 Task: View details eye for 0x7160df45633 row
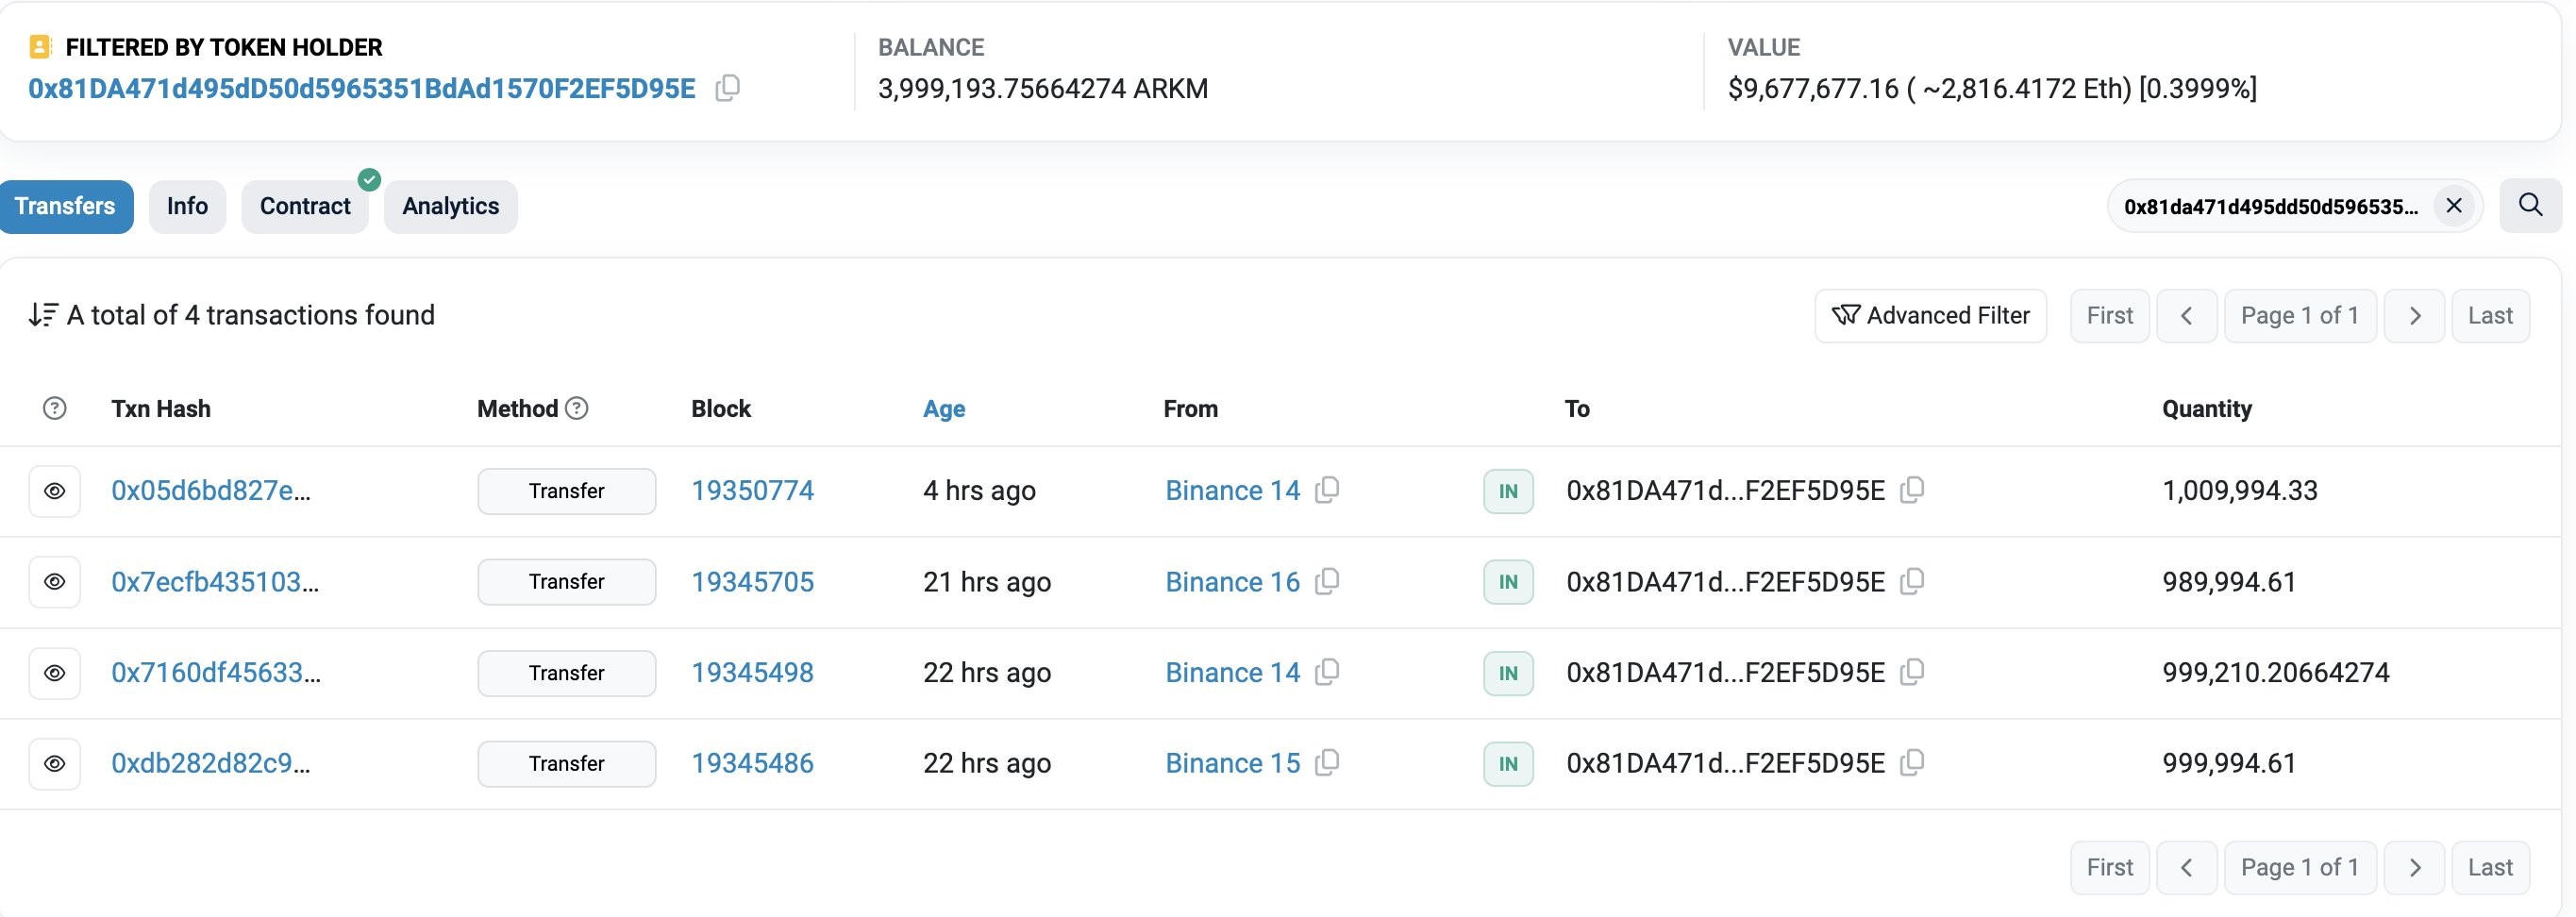pos(55,673)
